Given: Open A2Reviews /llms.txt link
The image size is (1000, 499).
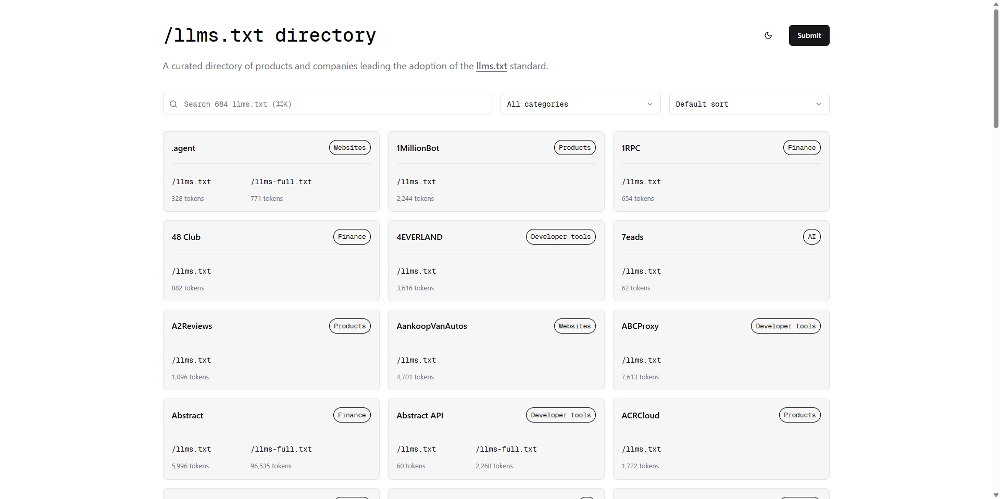Looking at the screenshot, I should (191, 361).
